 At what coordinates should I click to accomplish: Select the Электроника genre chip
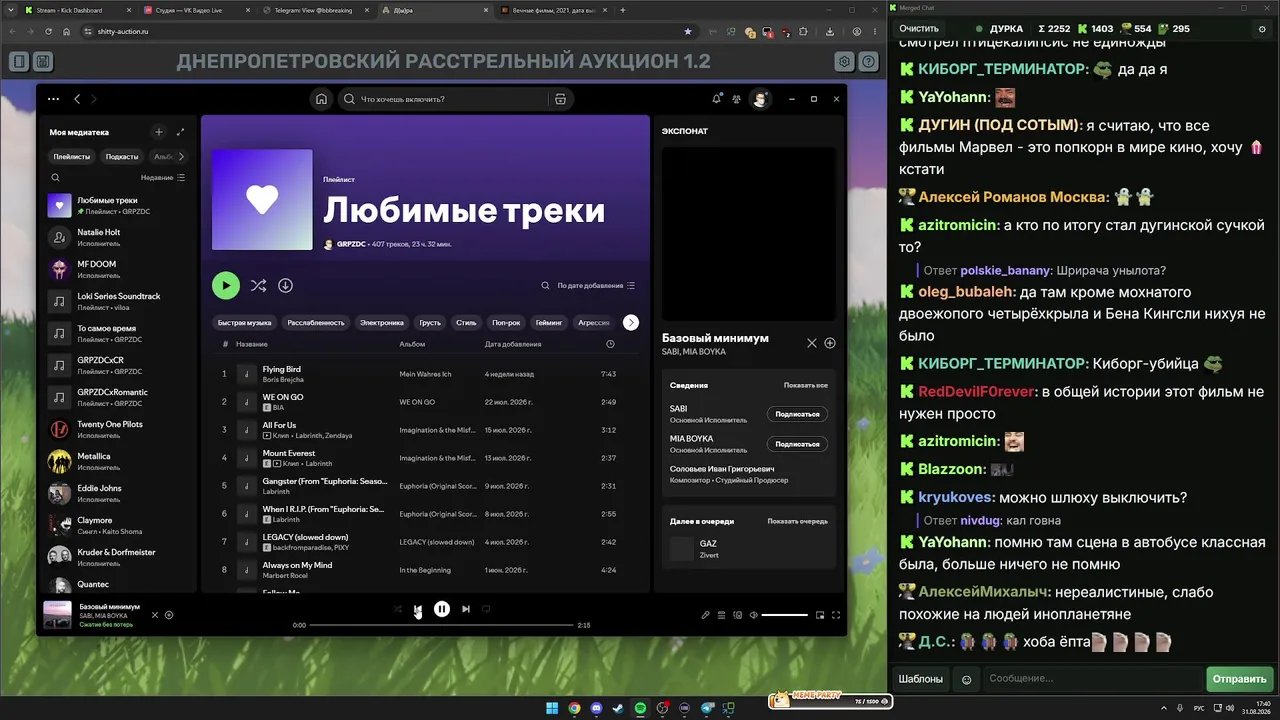pos(382,322)
